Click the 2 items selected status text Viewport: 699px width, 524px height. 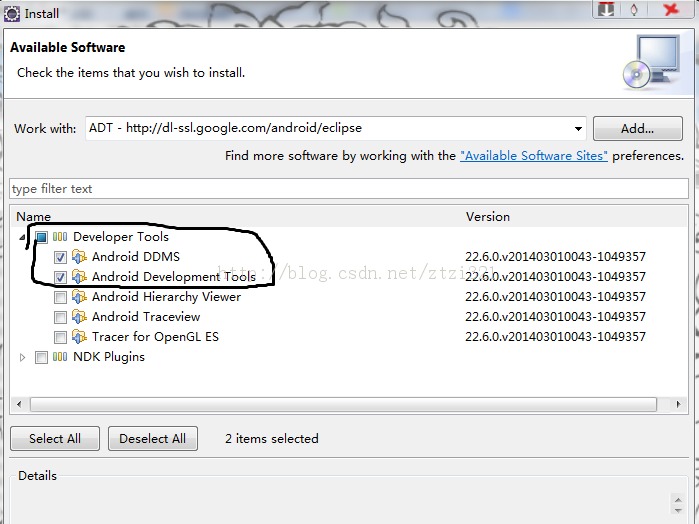(x=271, y=439)
